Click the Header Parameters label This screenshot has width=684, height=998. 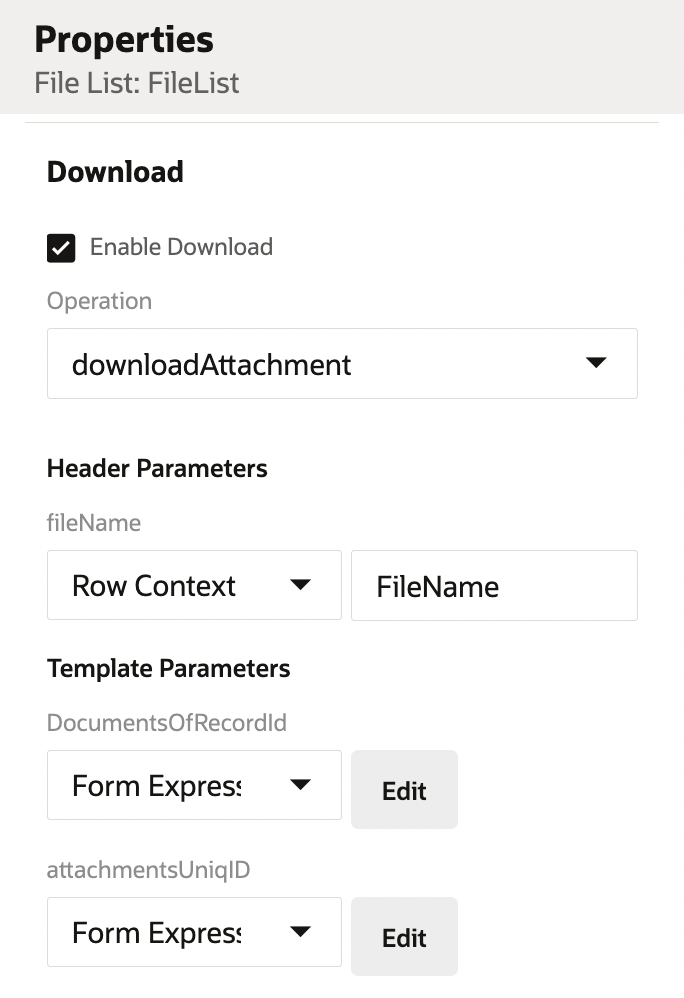point(157,467)
